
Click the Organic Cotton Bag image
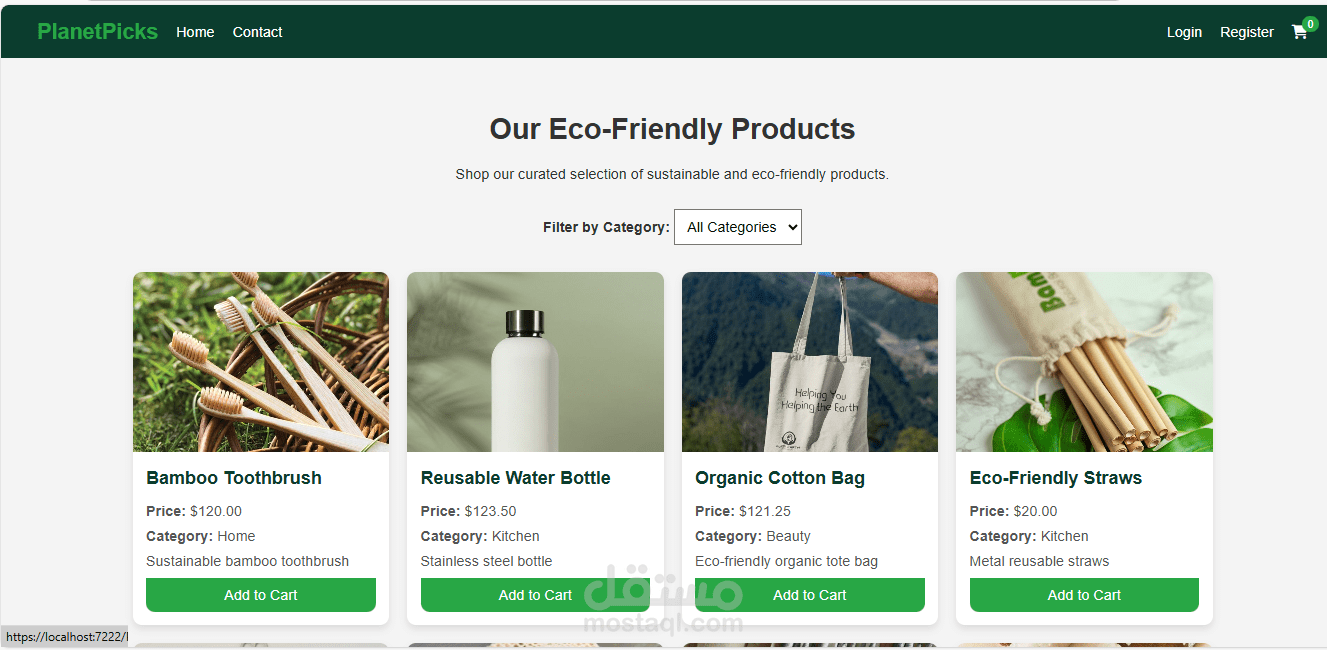coord(810,362)
